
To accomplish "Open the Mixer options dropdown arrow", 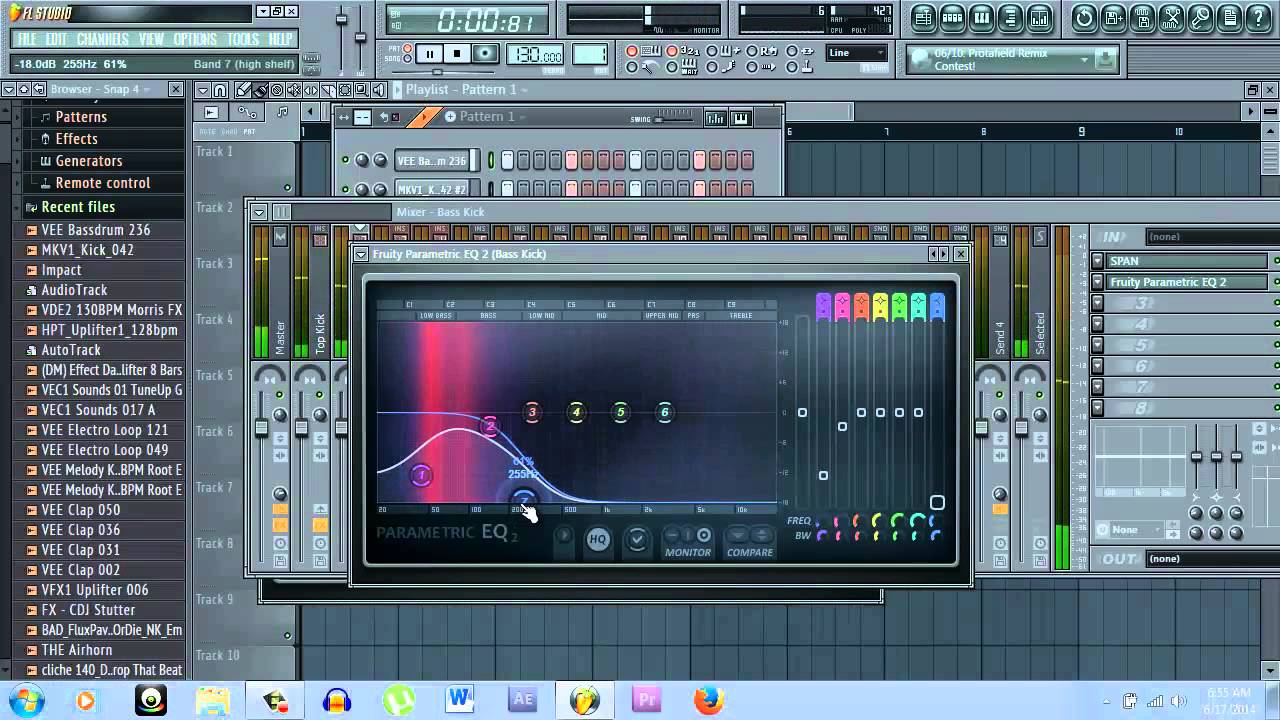I will (x=258, y=212).
